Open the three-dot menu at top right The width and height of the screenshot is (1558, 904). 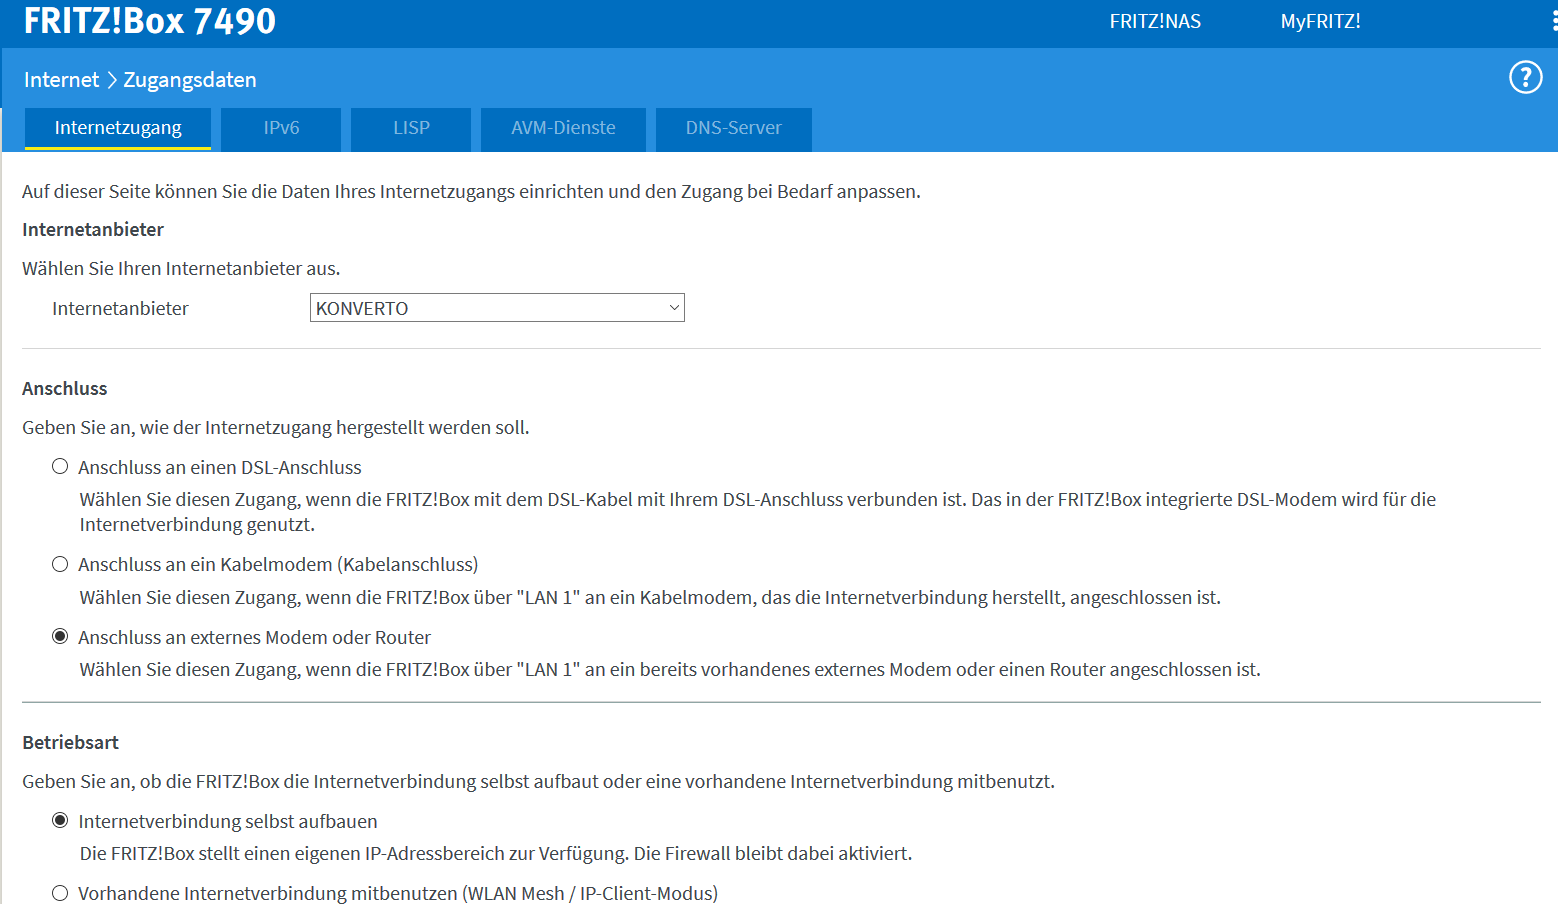pyautogui.click(x=1553, y=21)
